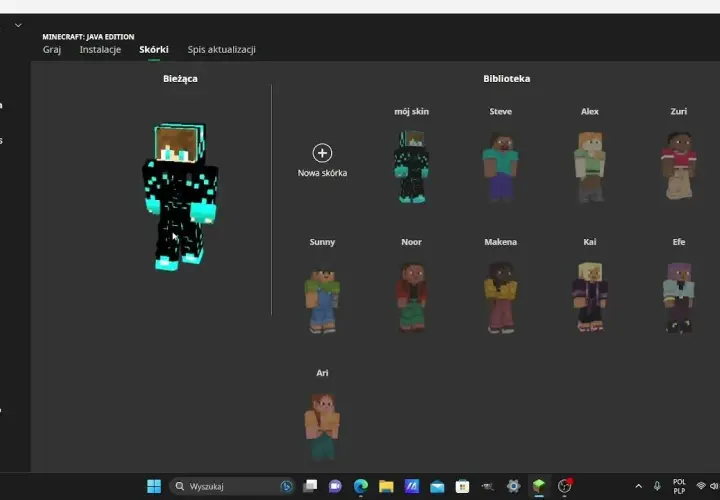Click the Kai name label
This screenshot has height=500, width=720.
[x=590, y=242]
